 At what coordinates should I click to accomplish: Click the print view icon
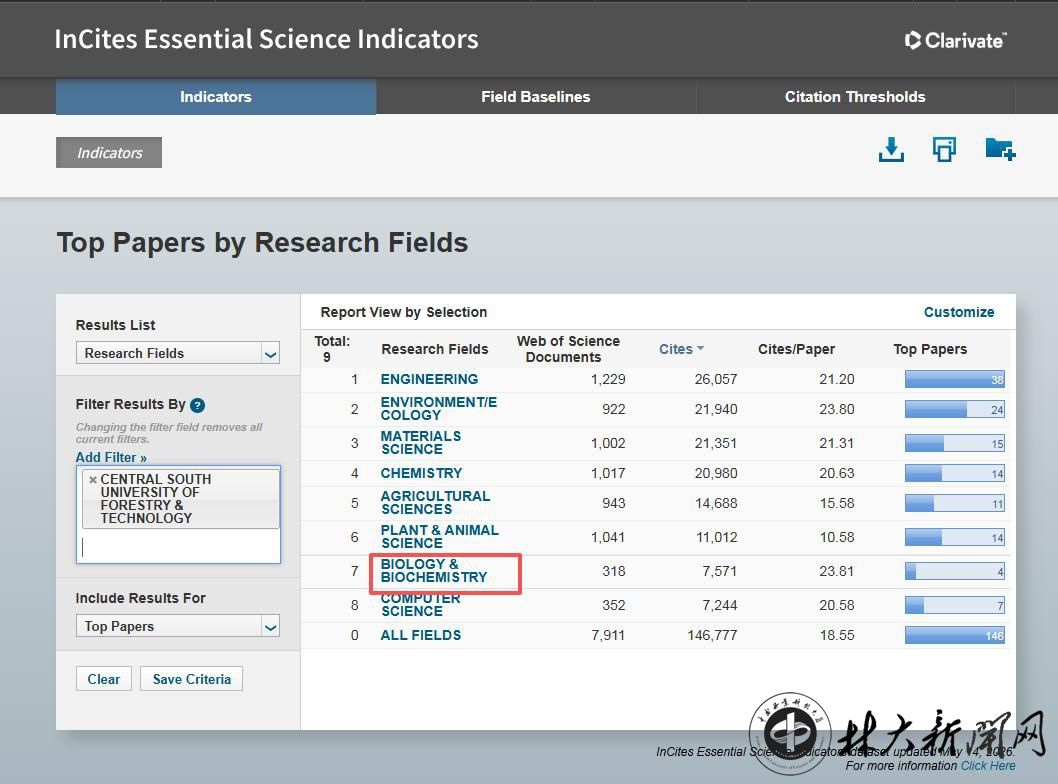[x=944, y=149]
